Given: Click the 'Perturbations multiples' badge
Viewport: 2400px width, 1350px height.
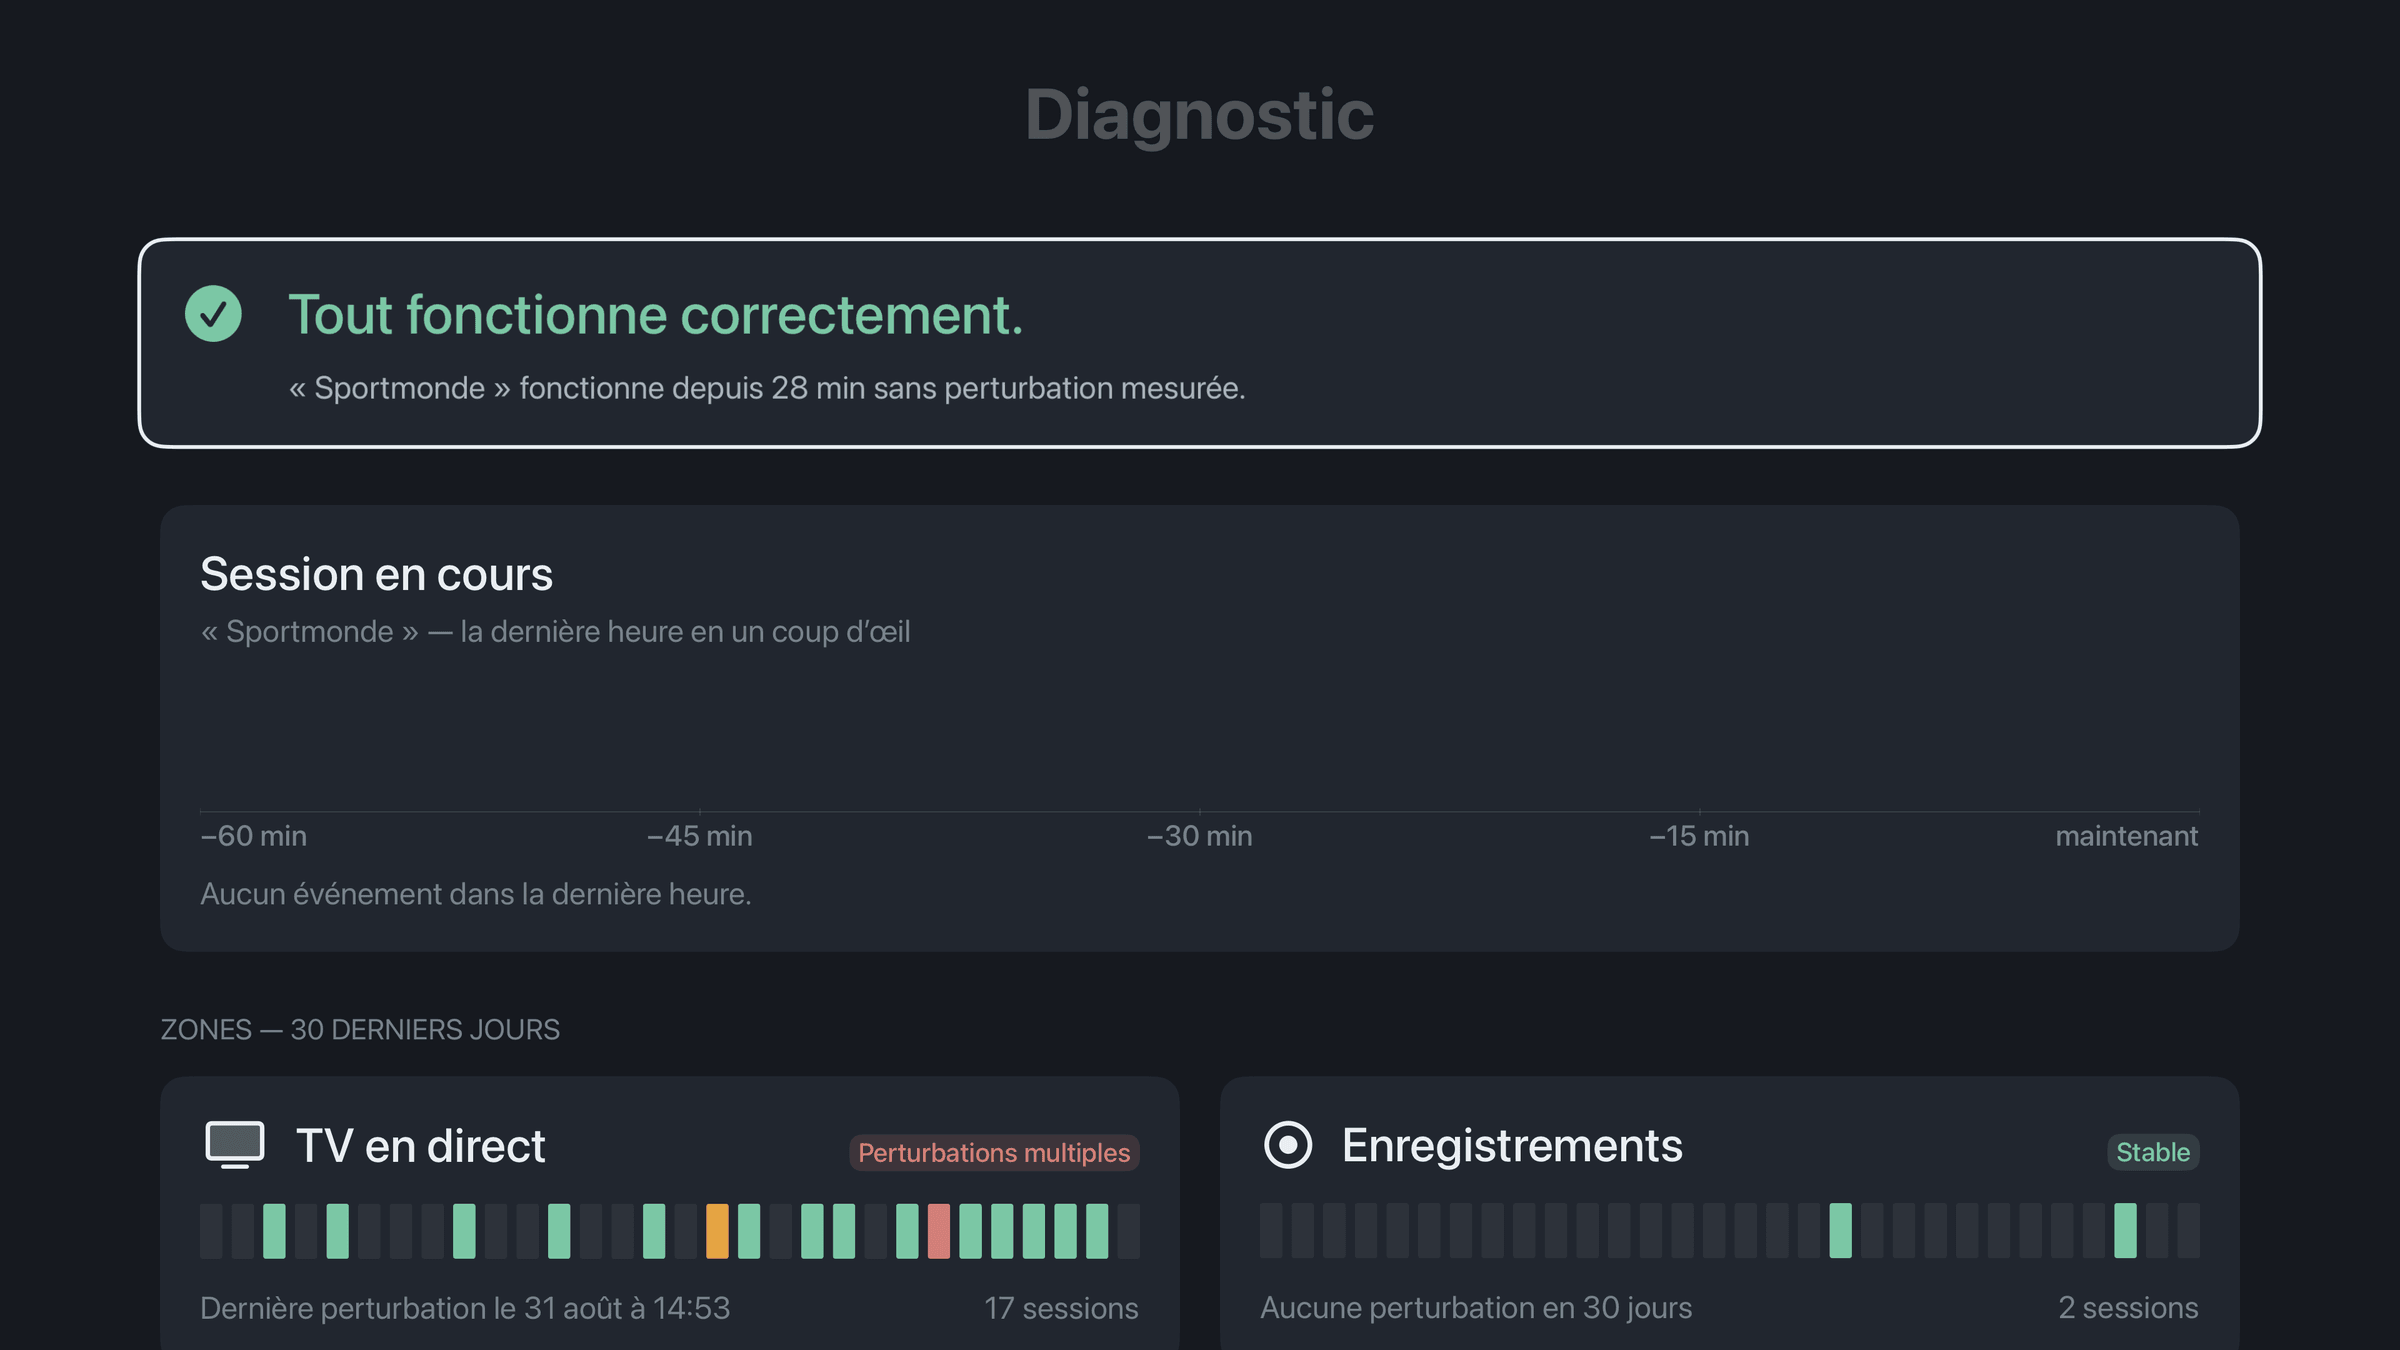Looking at the screenshot, I should 994,1152.
